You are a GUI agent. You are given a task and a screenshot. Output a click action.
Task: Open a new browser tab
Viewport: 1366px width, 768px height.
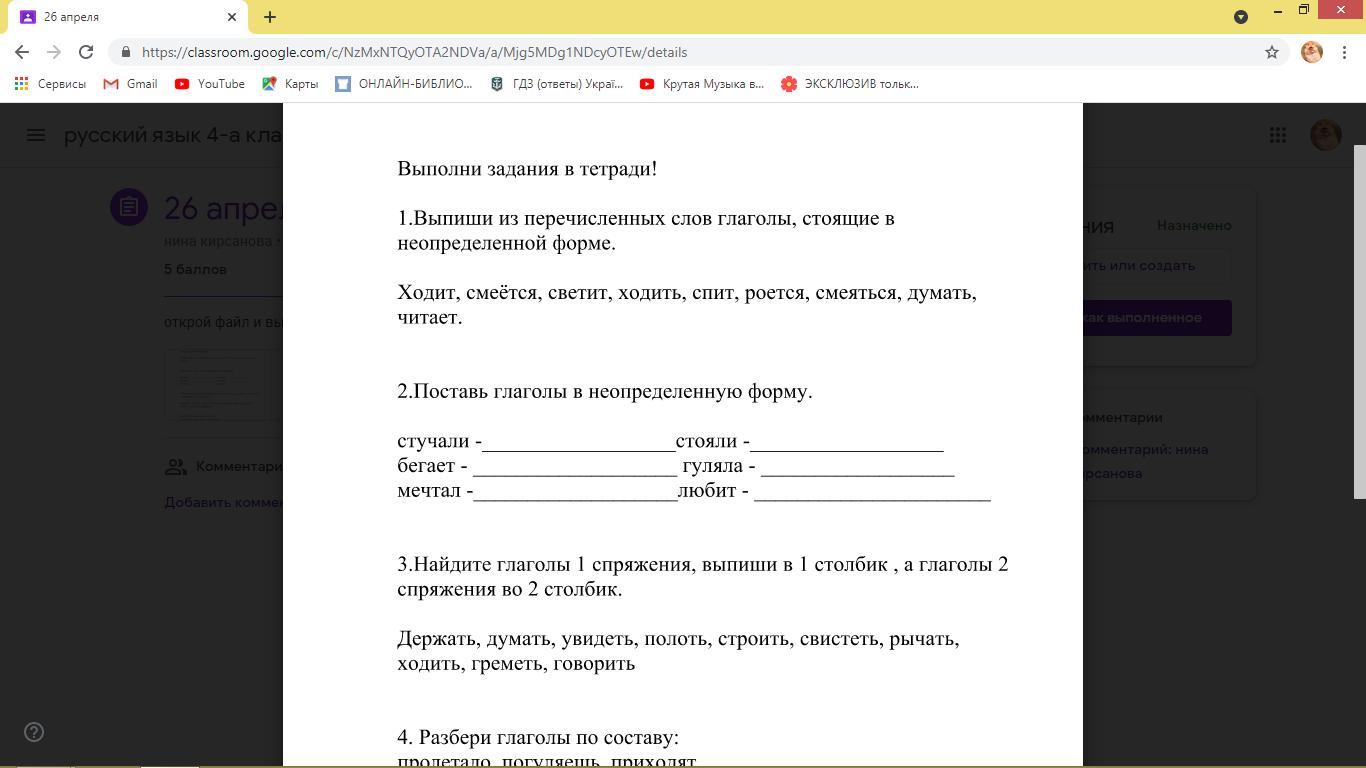270,17
